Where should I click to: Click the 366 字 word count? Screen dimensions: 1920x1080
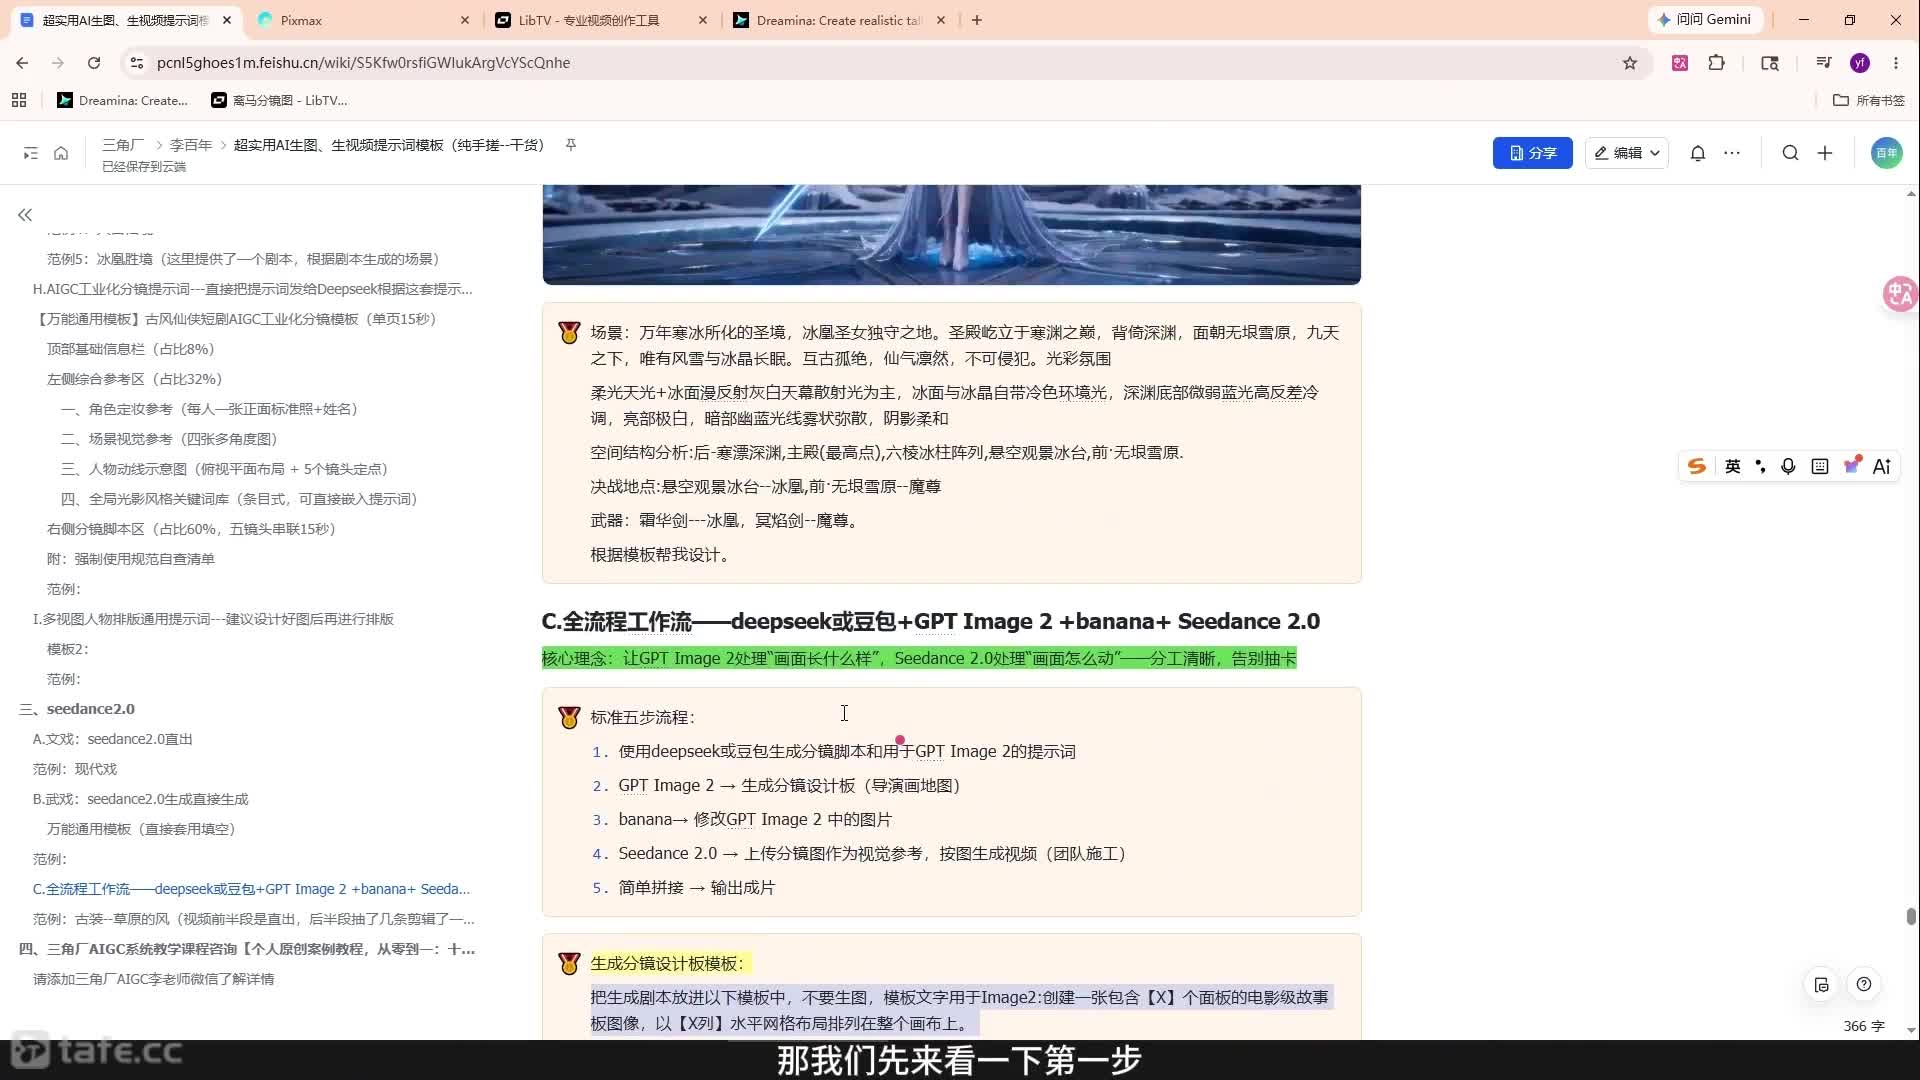click(x=1863, y=1026)
